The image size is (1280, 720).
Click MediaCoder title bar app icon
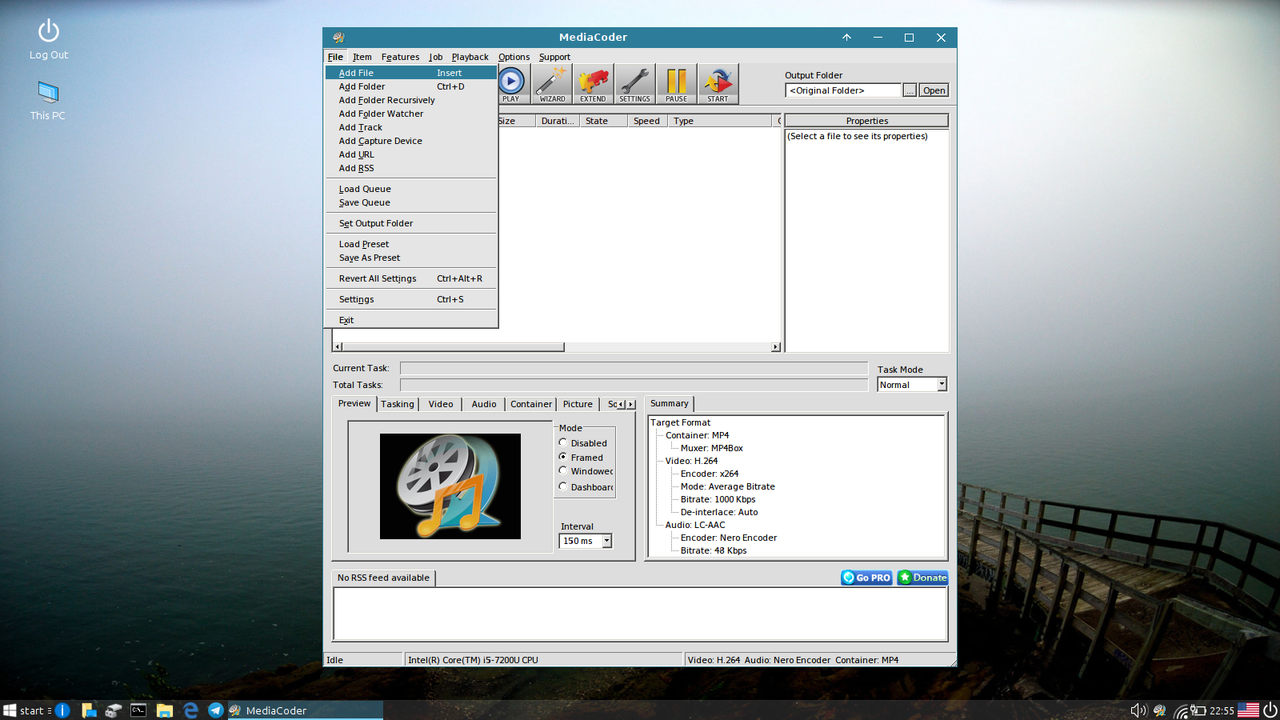[338, 38]
